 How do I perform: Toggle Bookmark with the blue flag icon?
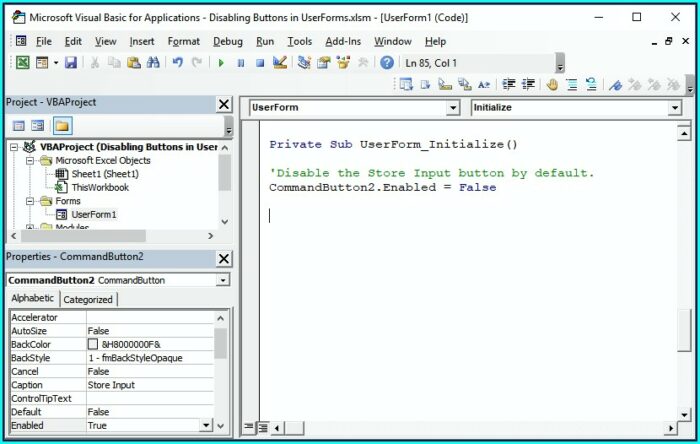coord(615,84)
